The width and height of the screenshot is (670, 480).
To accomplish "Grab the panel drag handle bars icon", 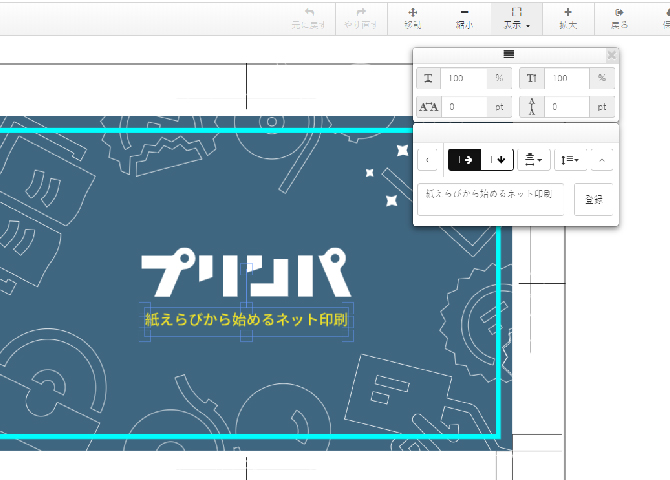I will pyautogui.click(x=508, y=54).
